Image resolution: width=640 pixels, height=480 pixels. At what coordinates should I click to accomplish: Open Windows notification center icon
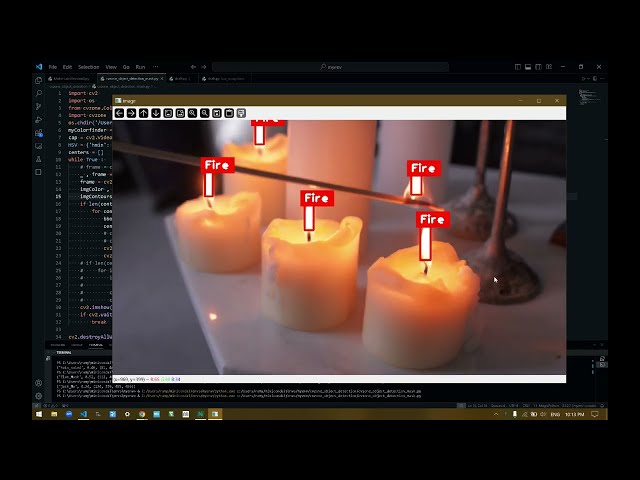[x=595, y=414]
